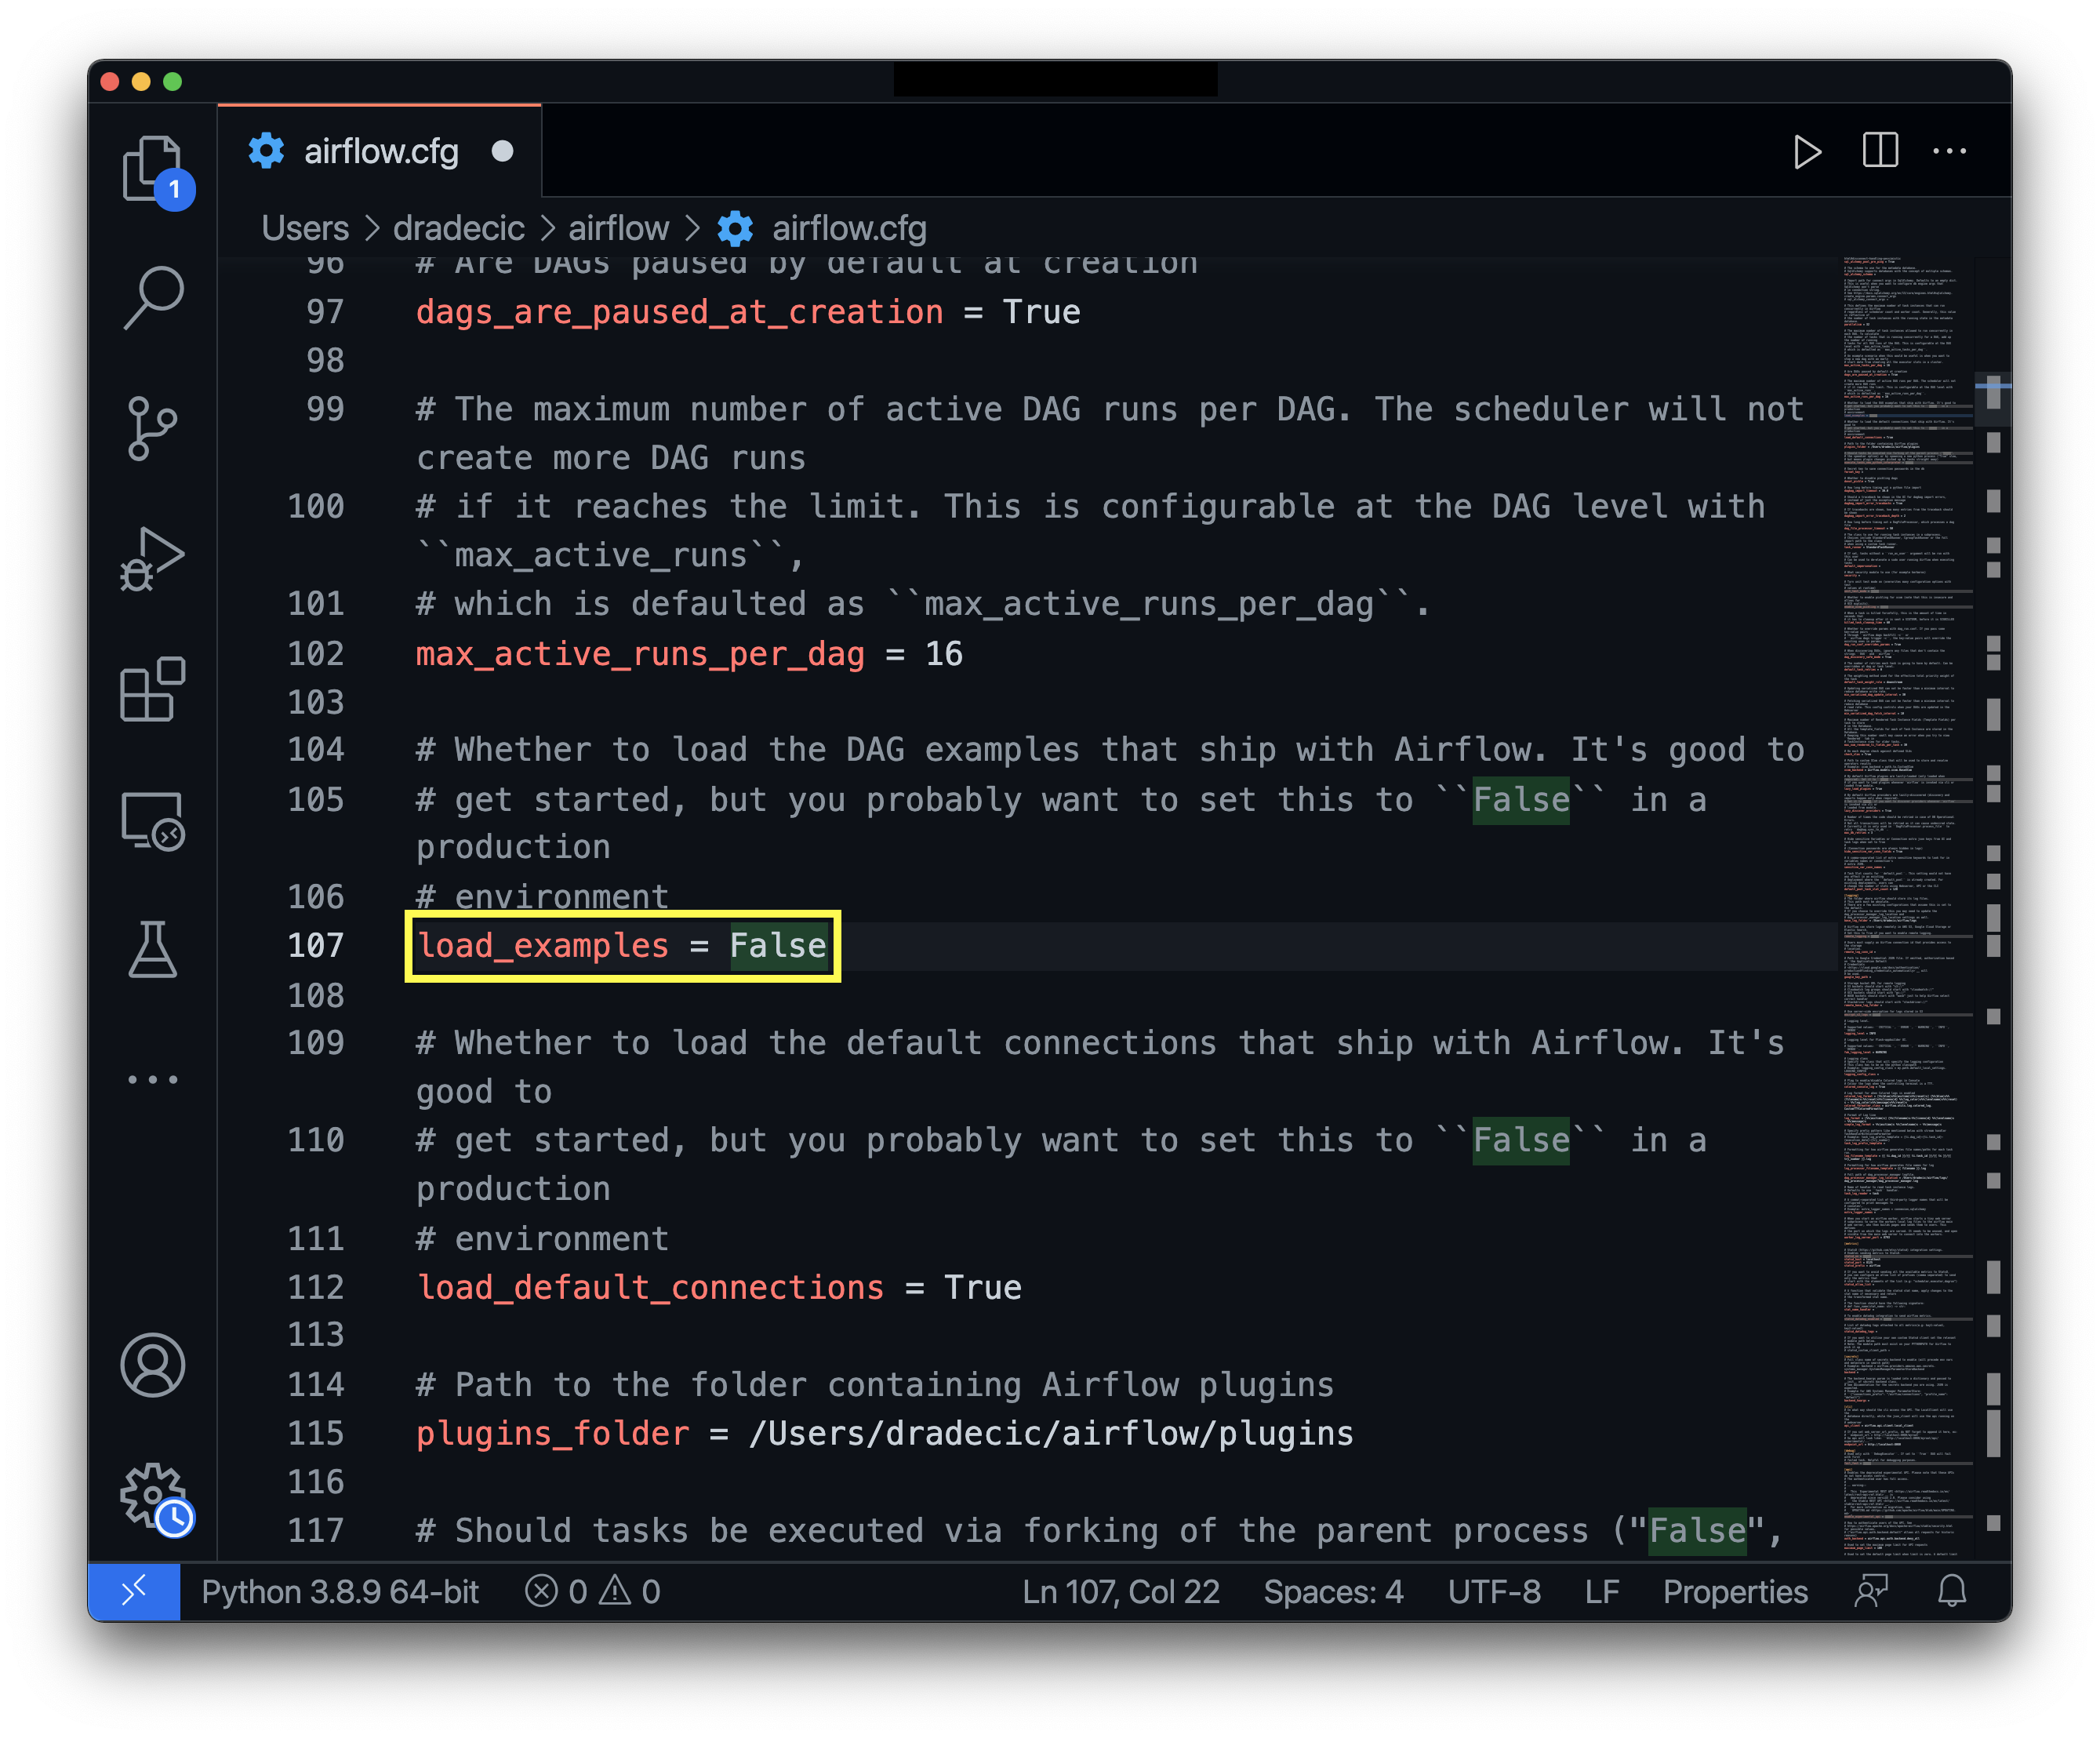
Task: Select the airflow.cfg editor tab
Action: click(380, 152)
